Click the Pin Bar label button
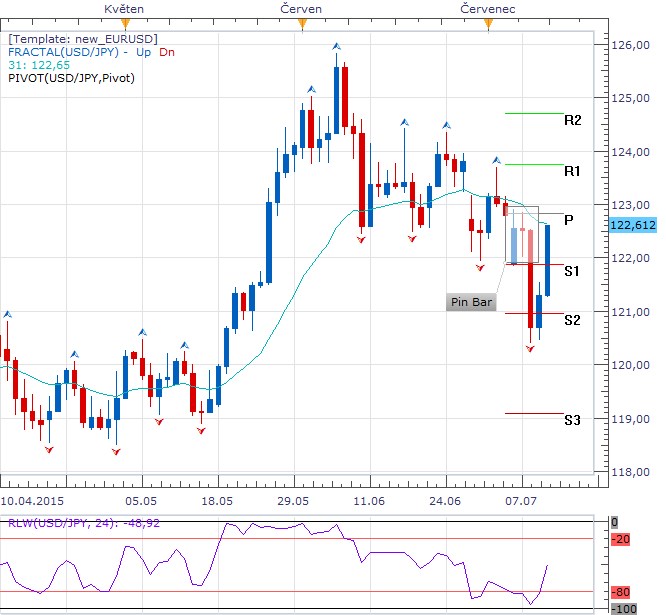This screenshot has height=615, width=666. 471,302
